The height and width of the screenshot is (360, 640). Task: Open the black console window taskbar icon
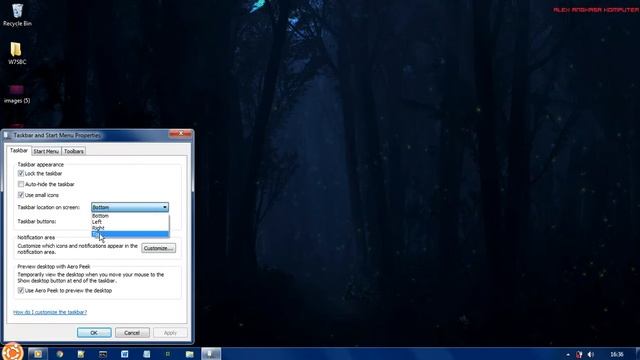103,354
